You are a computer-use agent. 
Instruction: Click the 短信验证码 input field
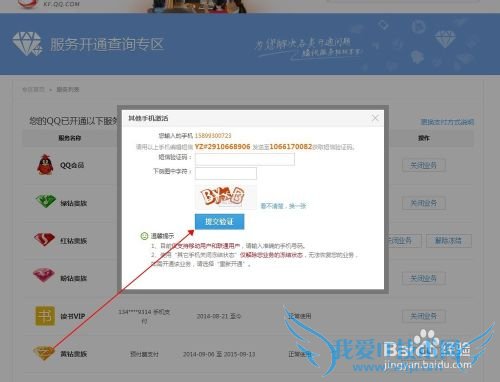pyautogui.click(x=245, y=159)
